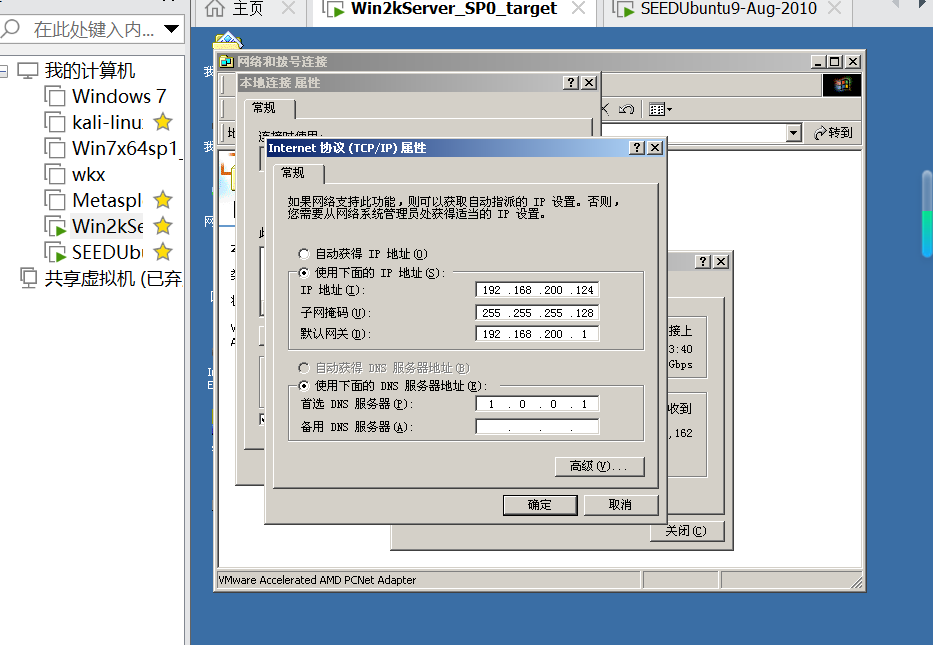
Task: Close the 网络和拨号连接 window
Action: (x=853, y=62)
